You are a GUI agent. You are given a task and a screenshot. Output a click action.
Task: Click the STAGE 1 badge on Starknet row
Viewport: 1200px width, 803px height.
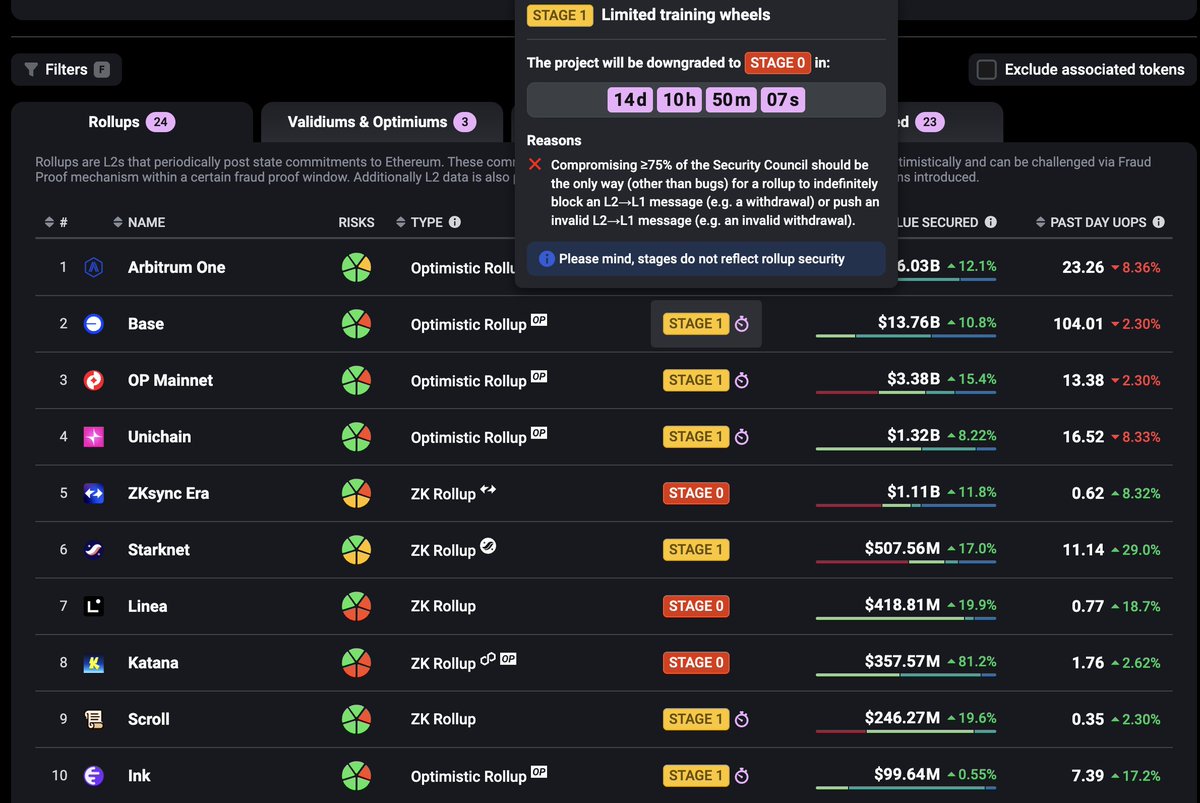pyautogui.click(x=696, y=550)
